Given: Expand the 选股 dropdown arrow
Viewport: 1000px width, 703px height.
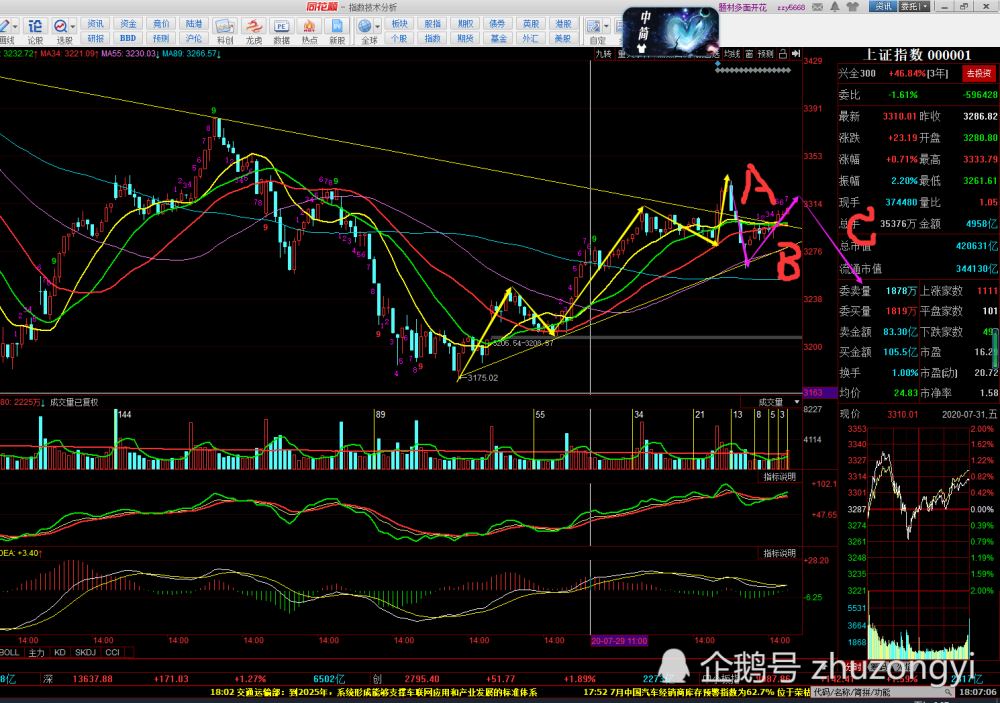Looking at the screenshot, I should click(x=73, y=26).
